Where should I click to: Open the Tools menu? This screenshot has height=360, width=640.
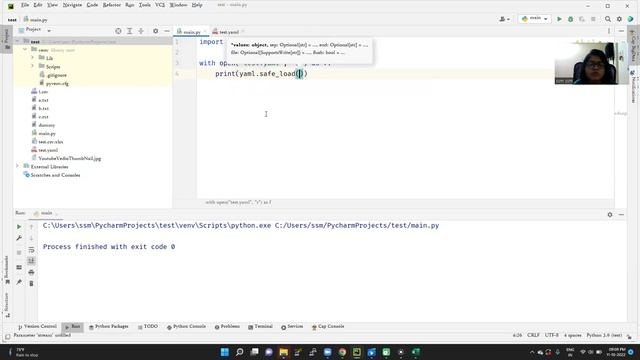[144, 5]
